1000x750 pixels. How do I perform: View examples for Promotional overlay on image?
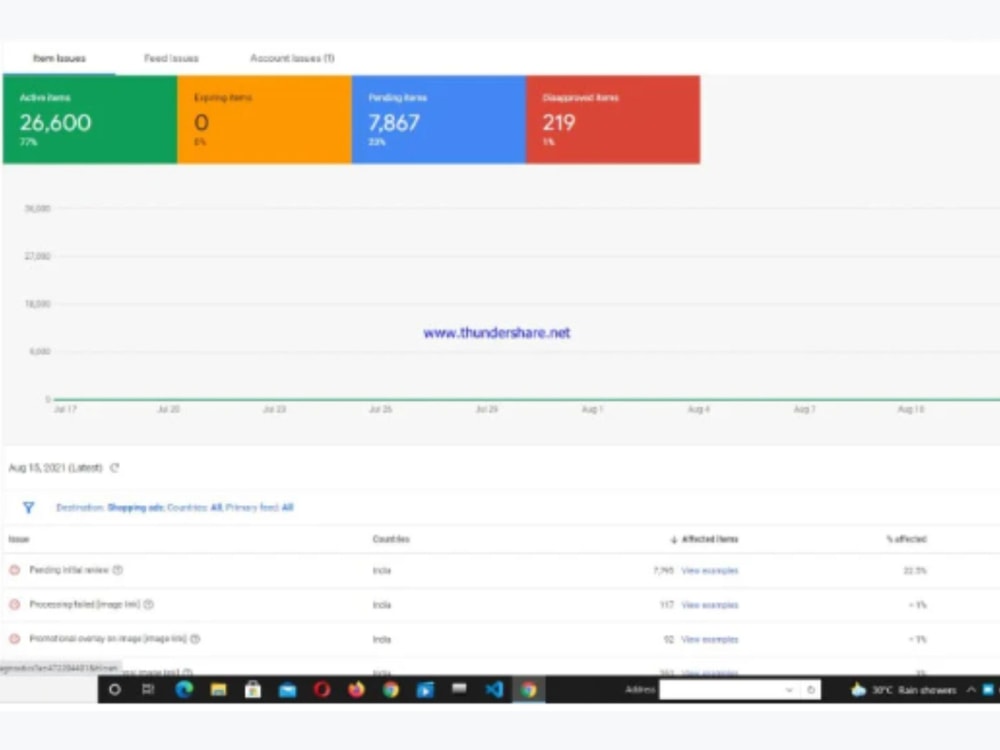(x=709, y=639)
